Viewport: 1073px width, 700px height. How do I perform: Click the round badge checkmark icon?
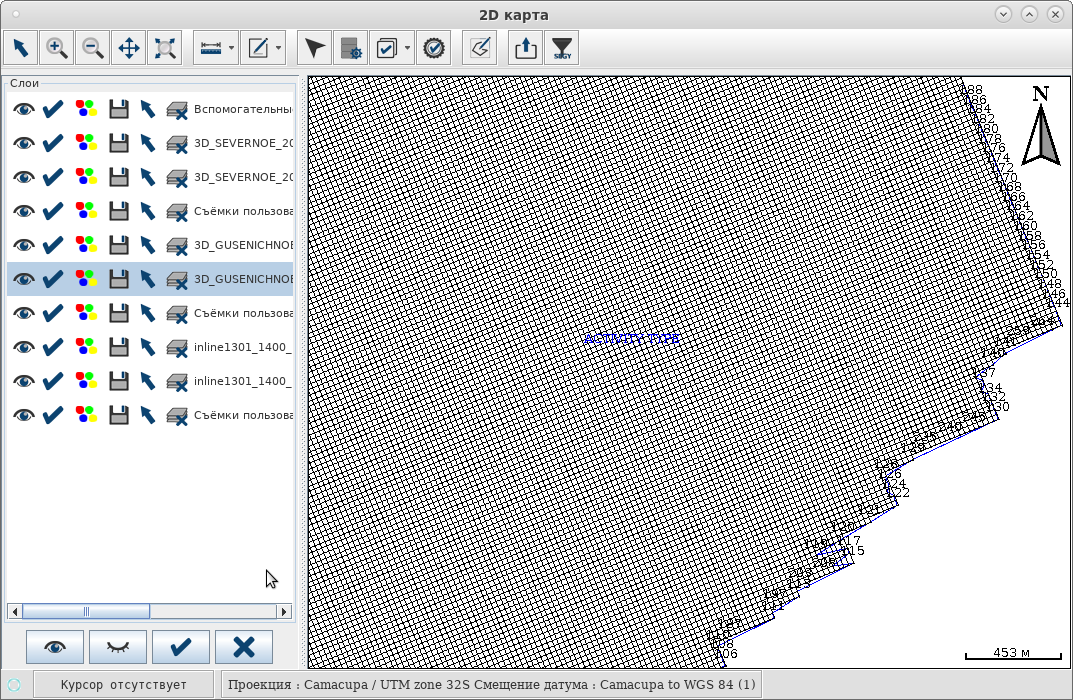coord(434,48)
